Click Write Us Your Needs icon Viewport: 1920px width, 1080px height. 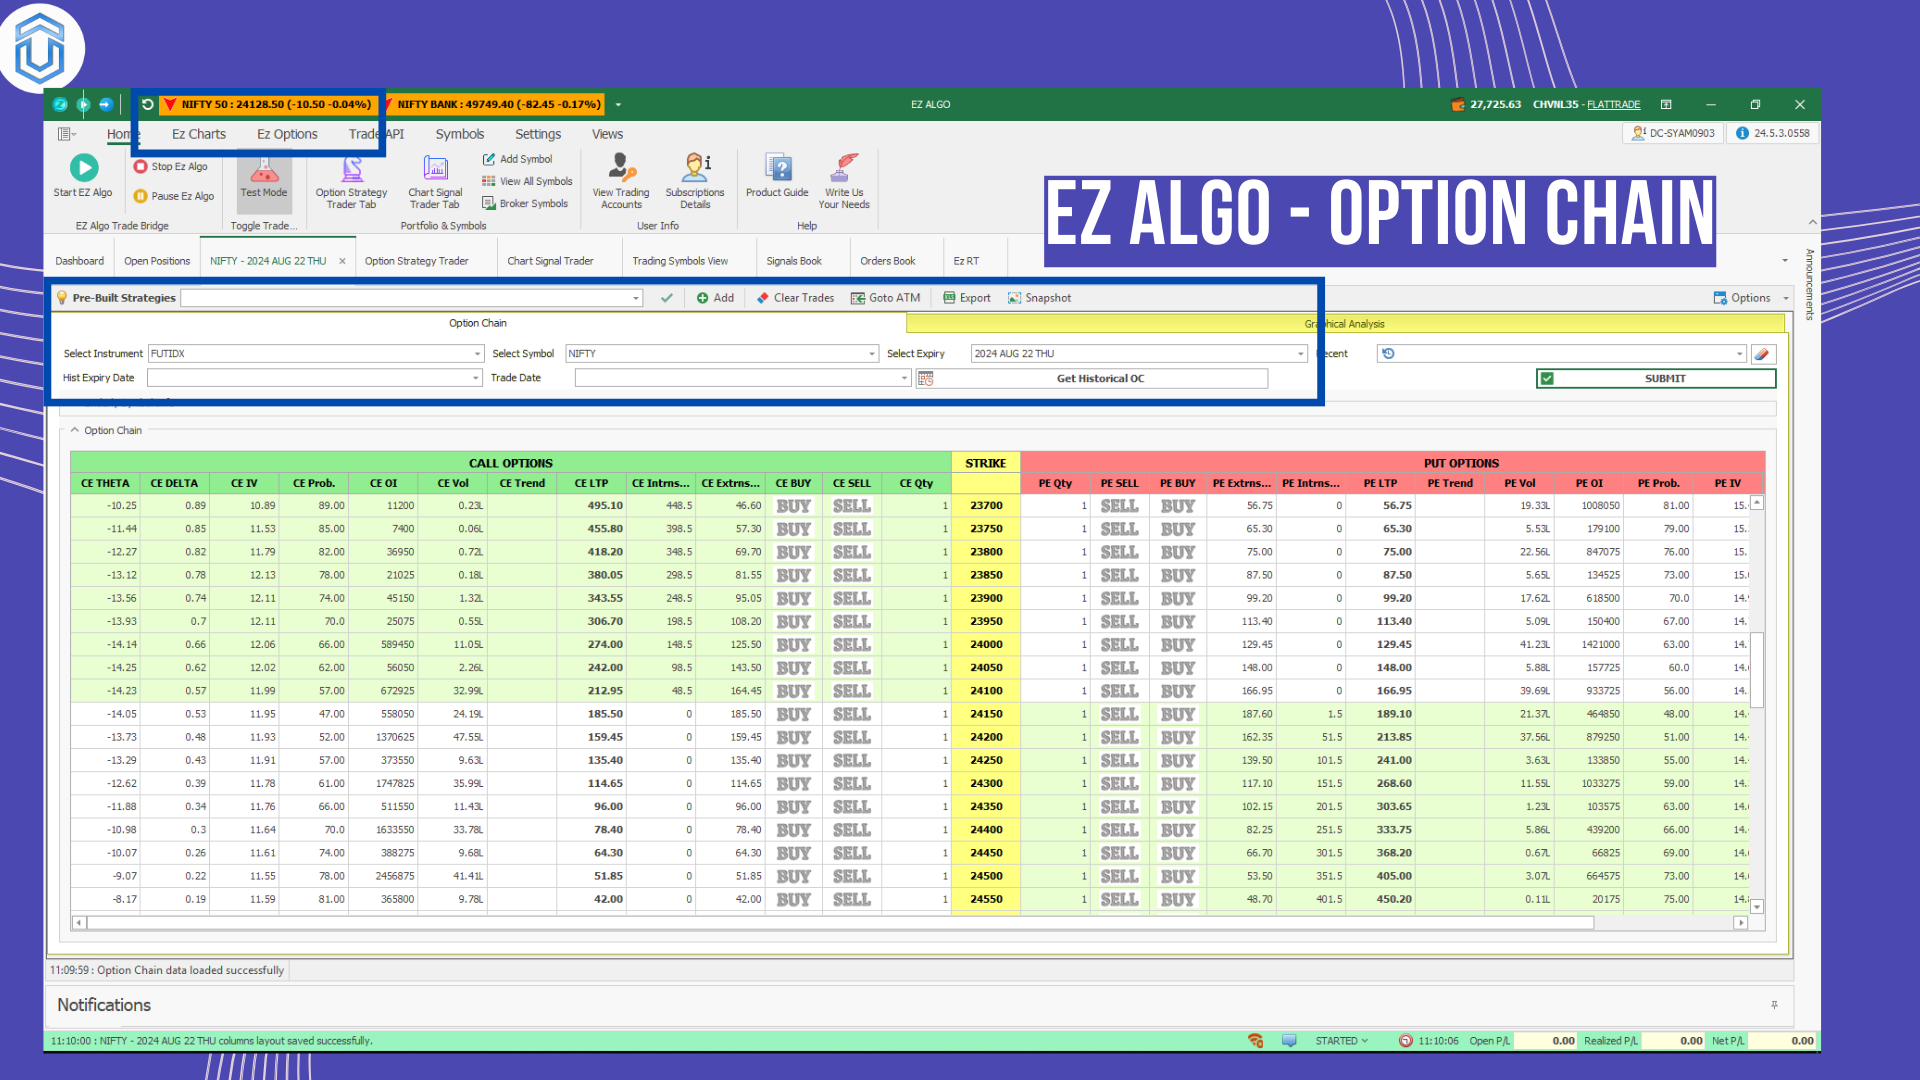(844, 167)
